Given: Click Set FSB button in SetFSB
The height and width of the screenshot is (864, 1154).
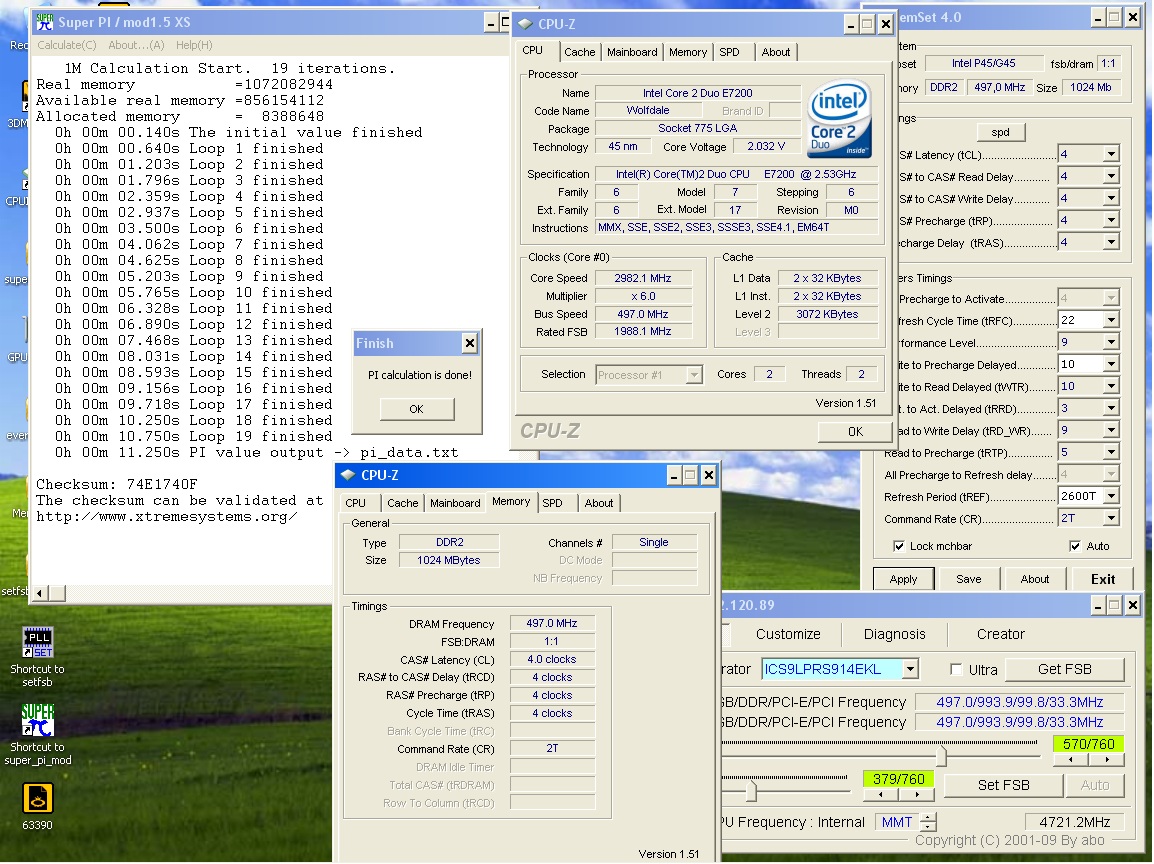Looking at the screenshot, I should point(1003,785).
